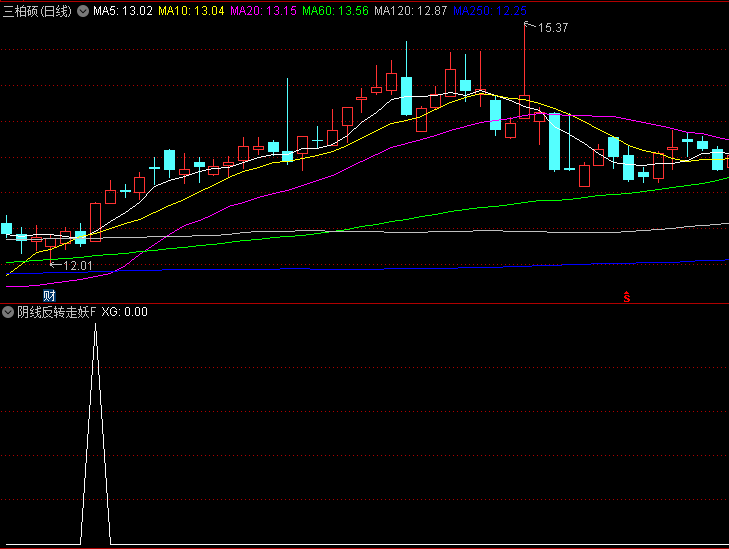
Task: Click the green MA60: 13.56 label
Action: 335,11
